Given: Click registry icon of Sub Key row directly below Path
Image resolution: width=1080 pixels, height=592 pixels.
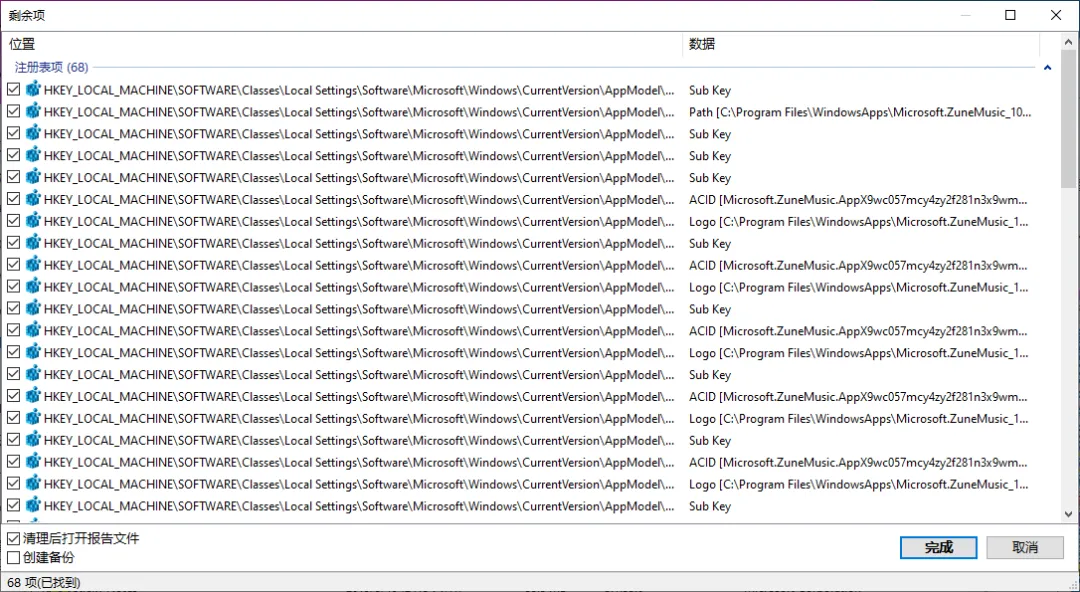Looking at the screenshot, I should 33,134.
